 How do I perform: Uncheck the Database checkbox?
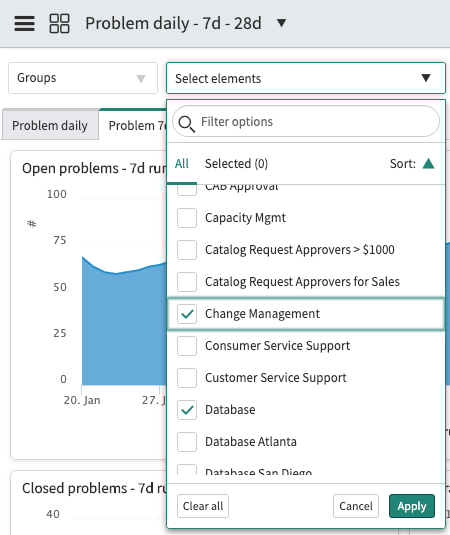[x=187, y=410]
